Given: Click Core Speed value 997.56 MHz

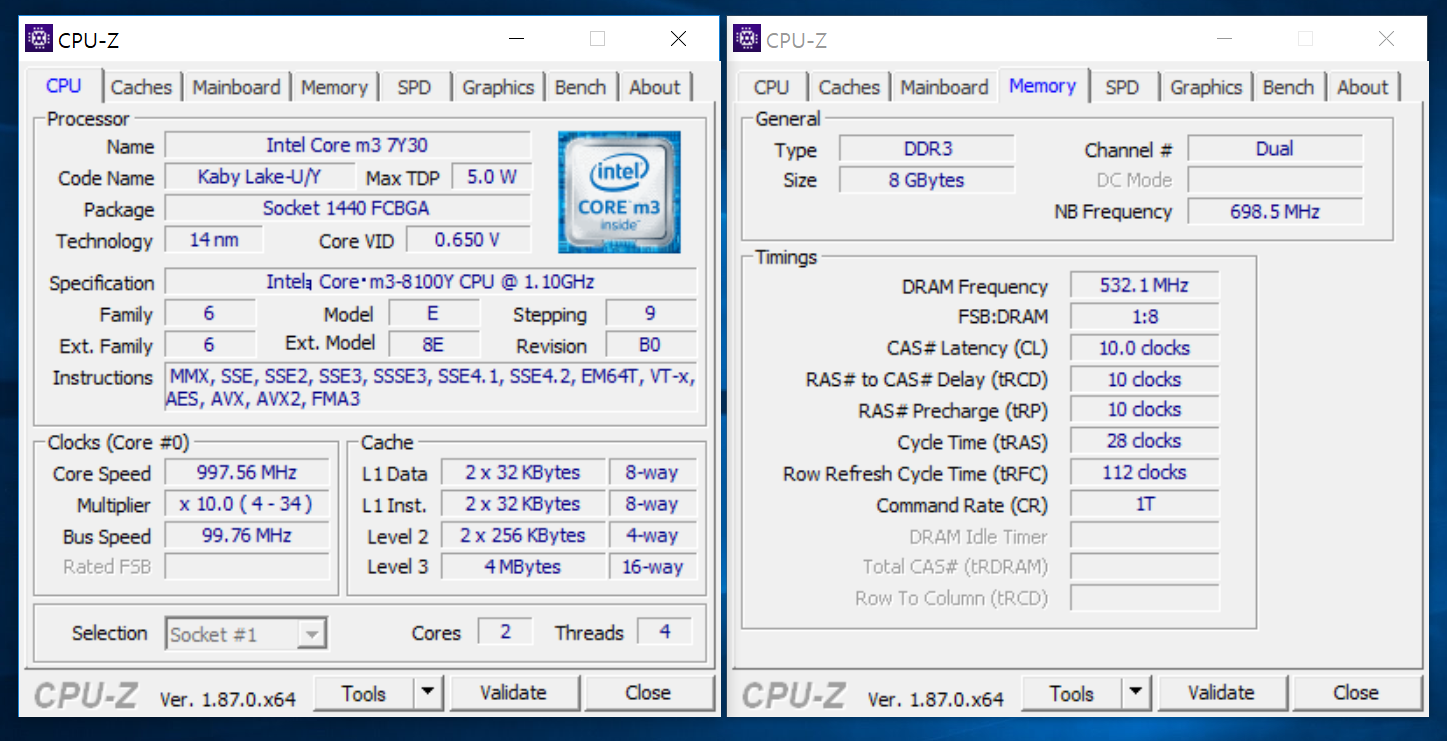Looking at the screenshot, I should point(247,473).
